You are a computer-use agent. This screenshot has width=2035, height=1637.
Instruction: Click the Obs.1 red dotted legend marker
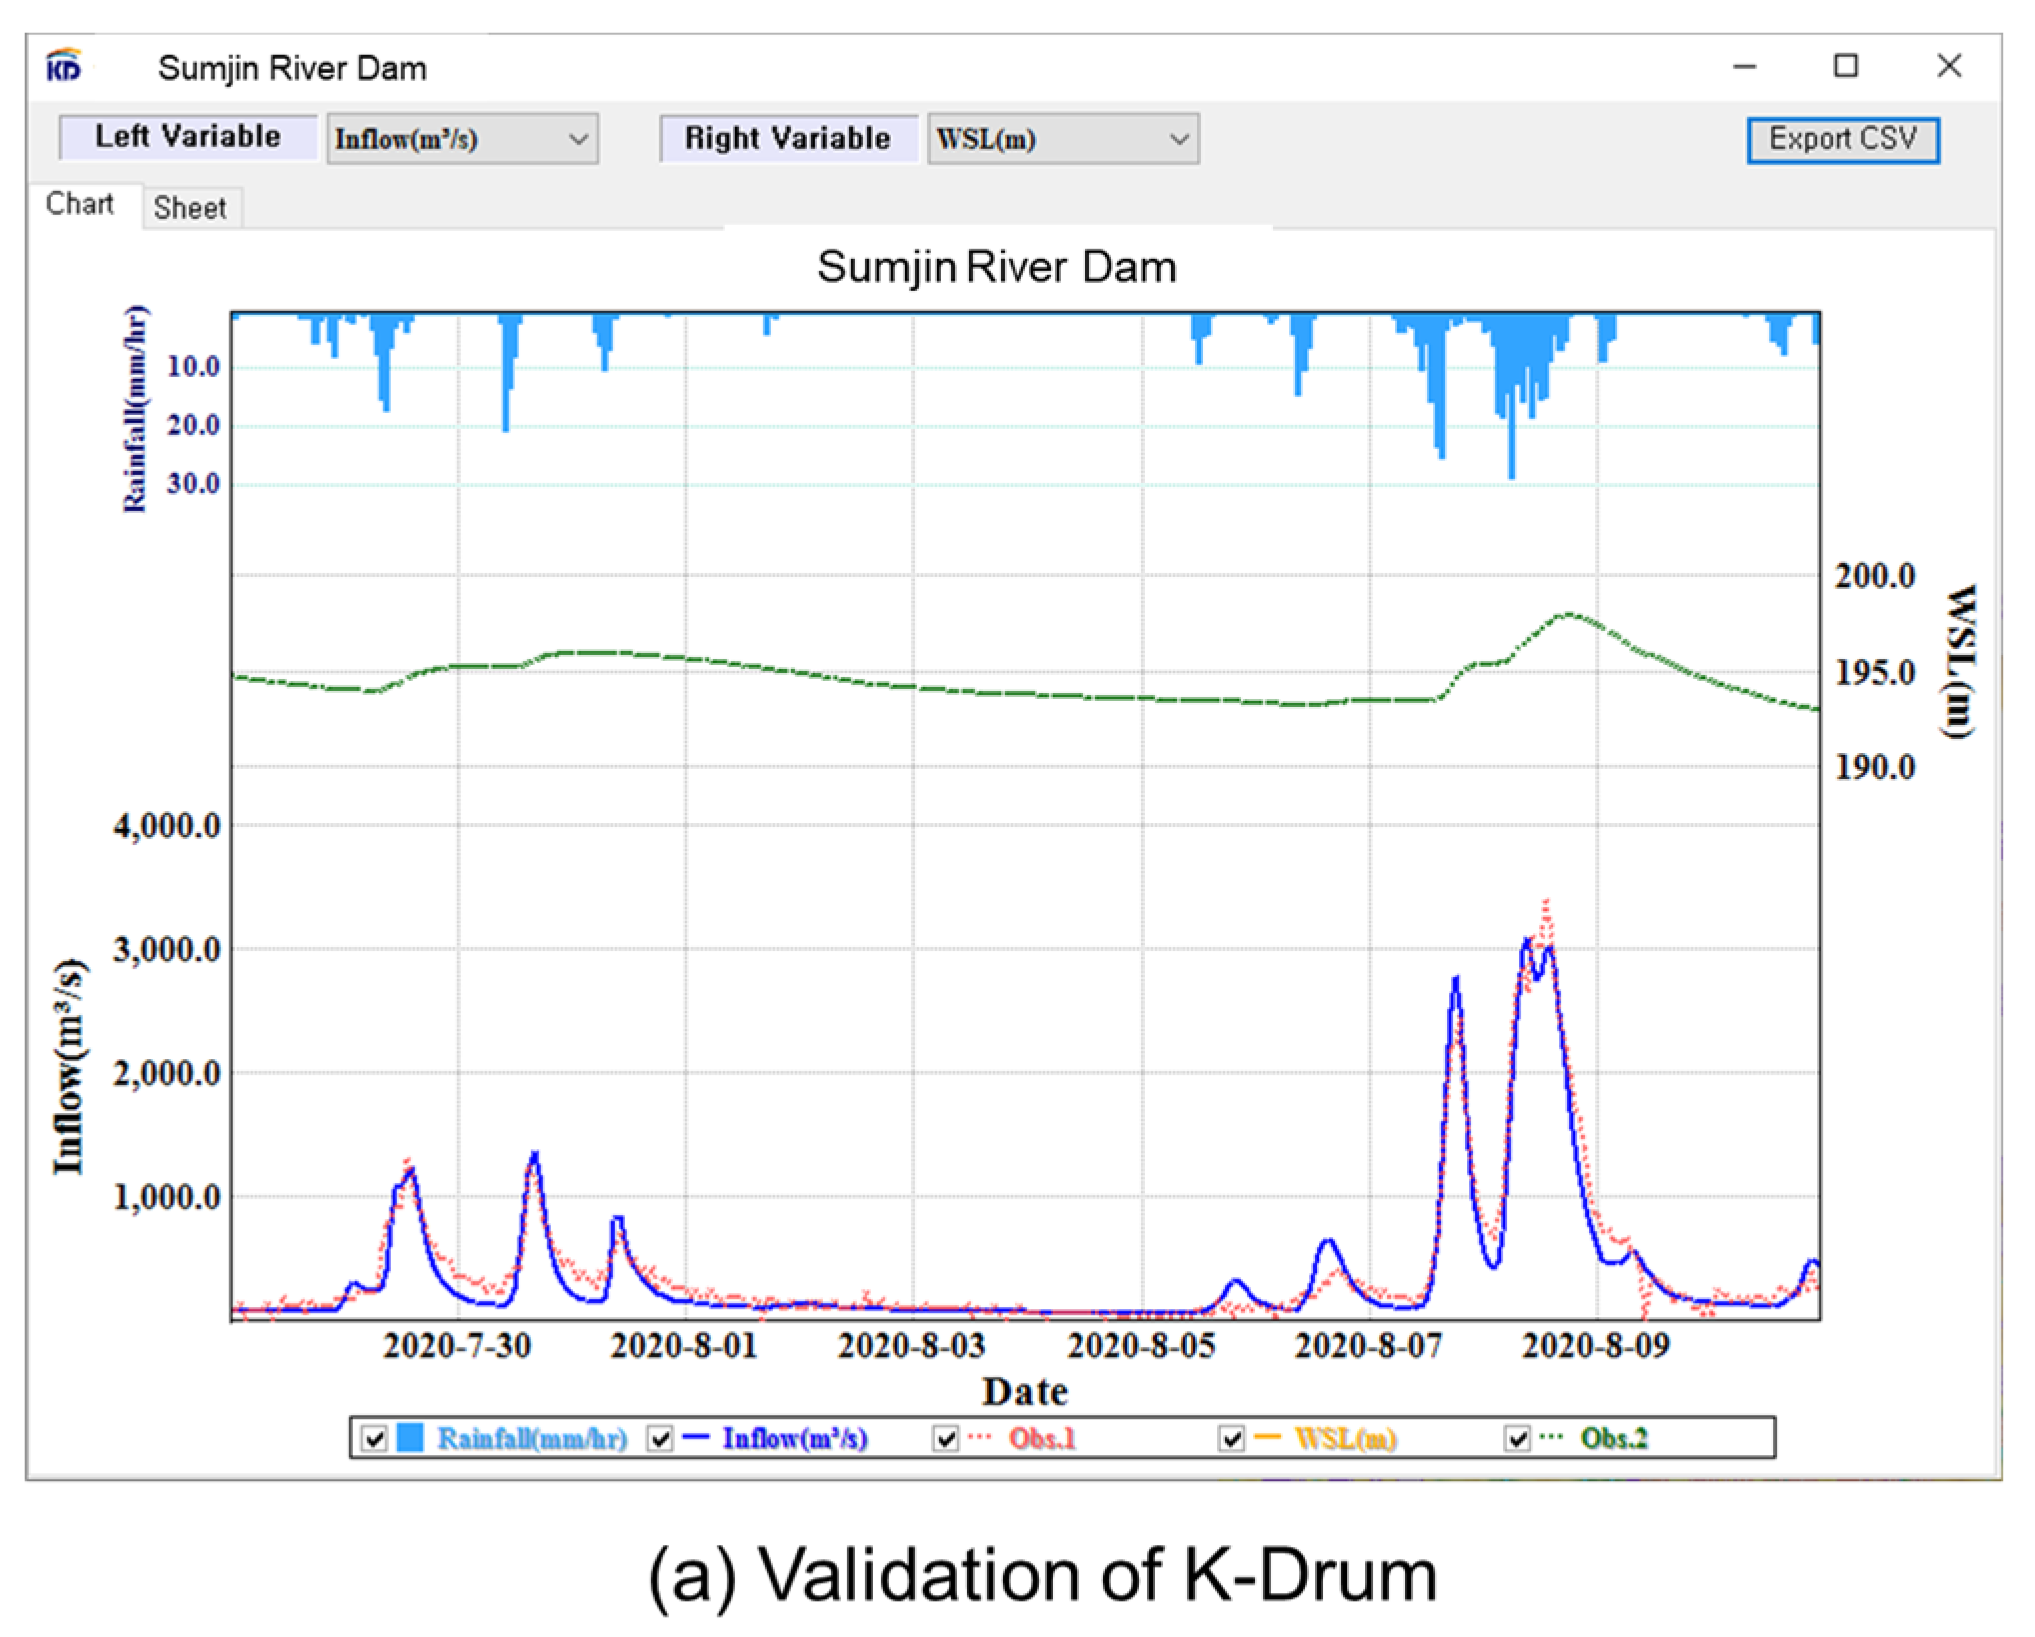[x=980, y=1438]
